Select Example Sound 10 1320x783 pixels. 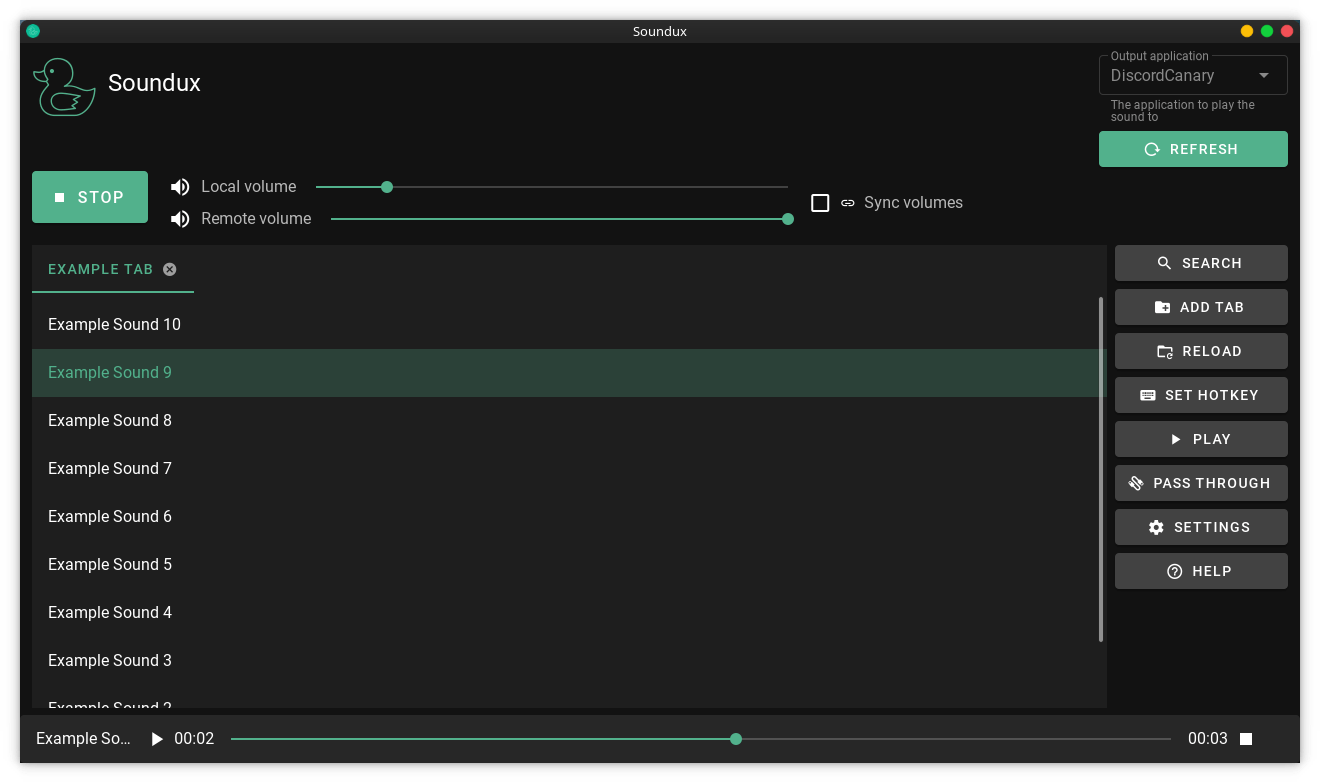(569, 325)
